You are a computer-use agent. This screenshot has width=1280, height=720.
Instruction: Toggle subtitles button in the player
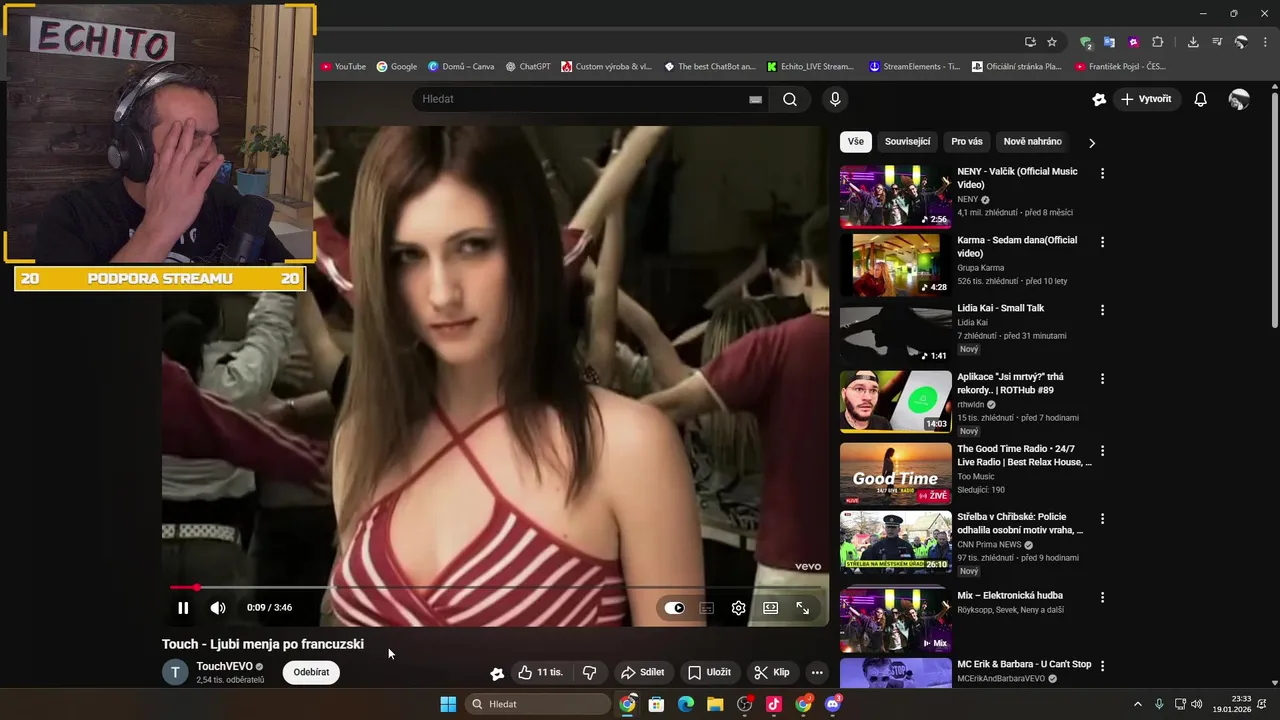707,608
